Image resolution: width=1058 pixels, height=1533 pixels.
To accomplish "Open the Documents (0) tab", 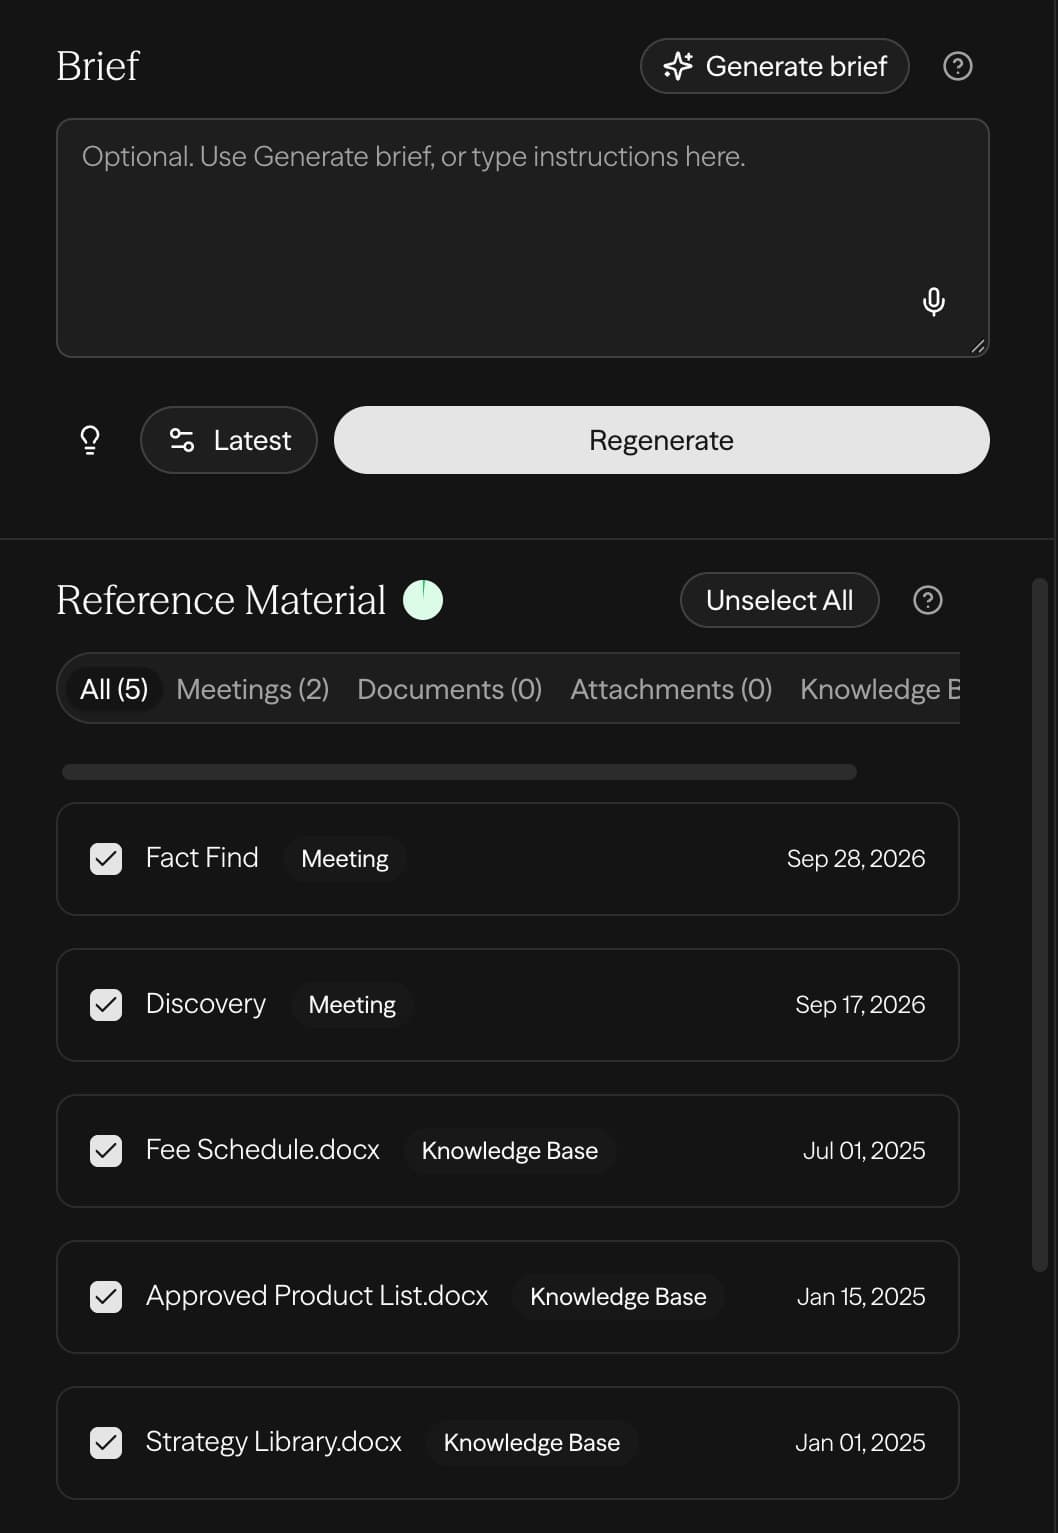I will click(450, 689).
